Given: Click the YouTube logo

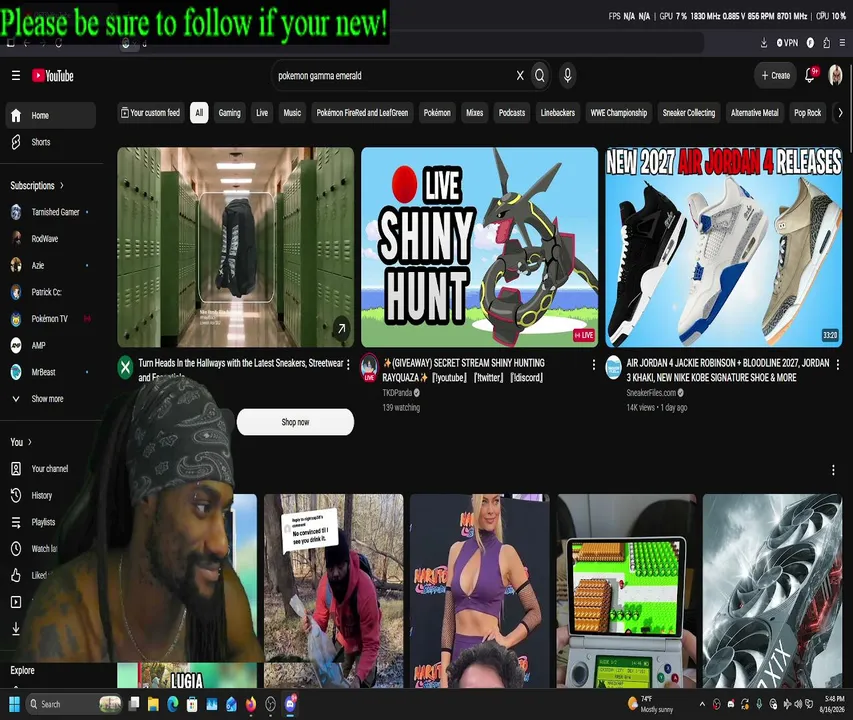Looking at the screenshot, I should tap(53, 76).
